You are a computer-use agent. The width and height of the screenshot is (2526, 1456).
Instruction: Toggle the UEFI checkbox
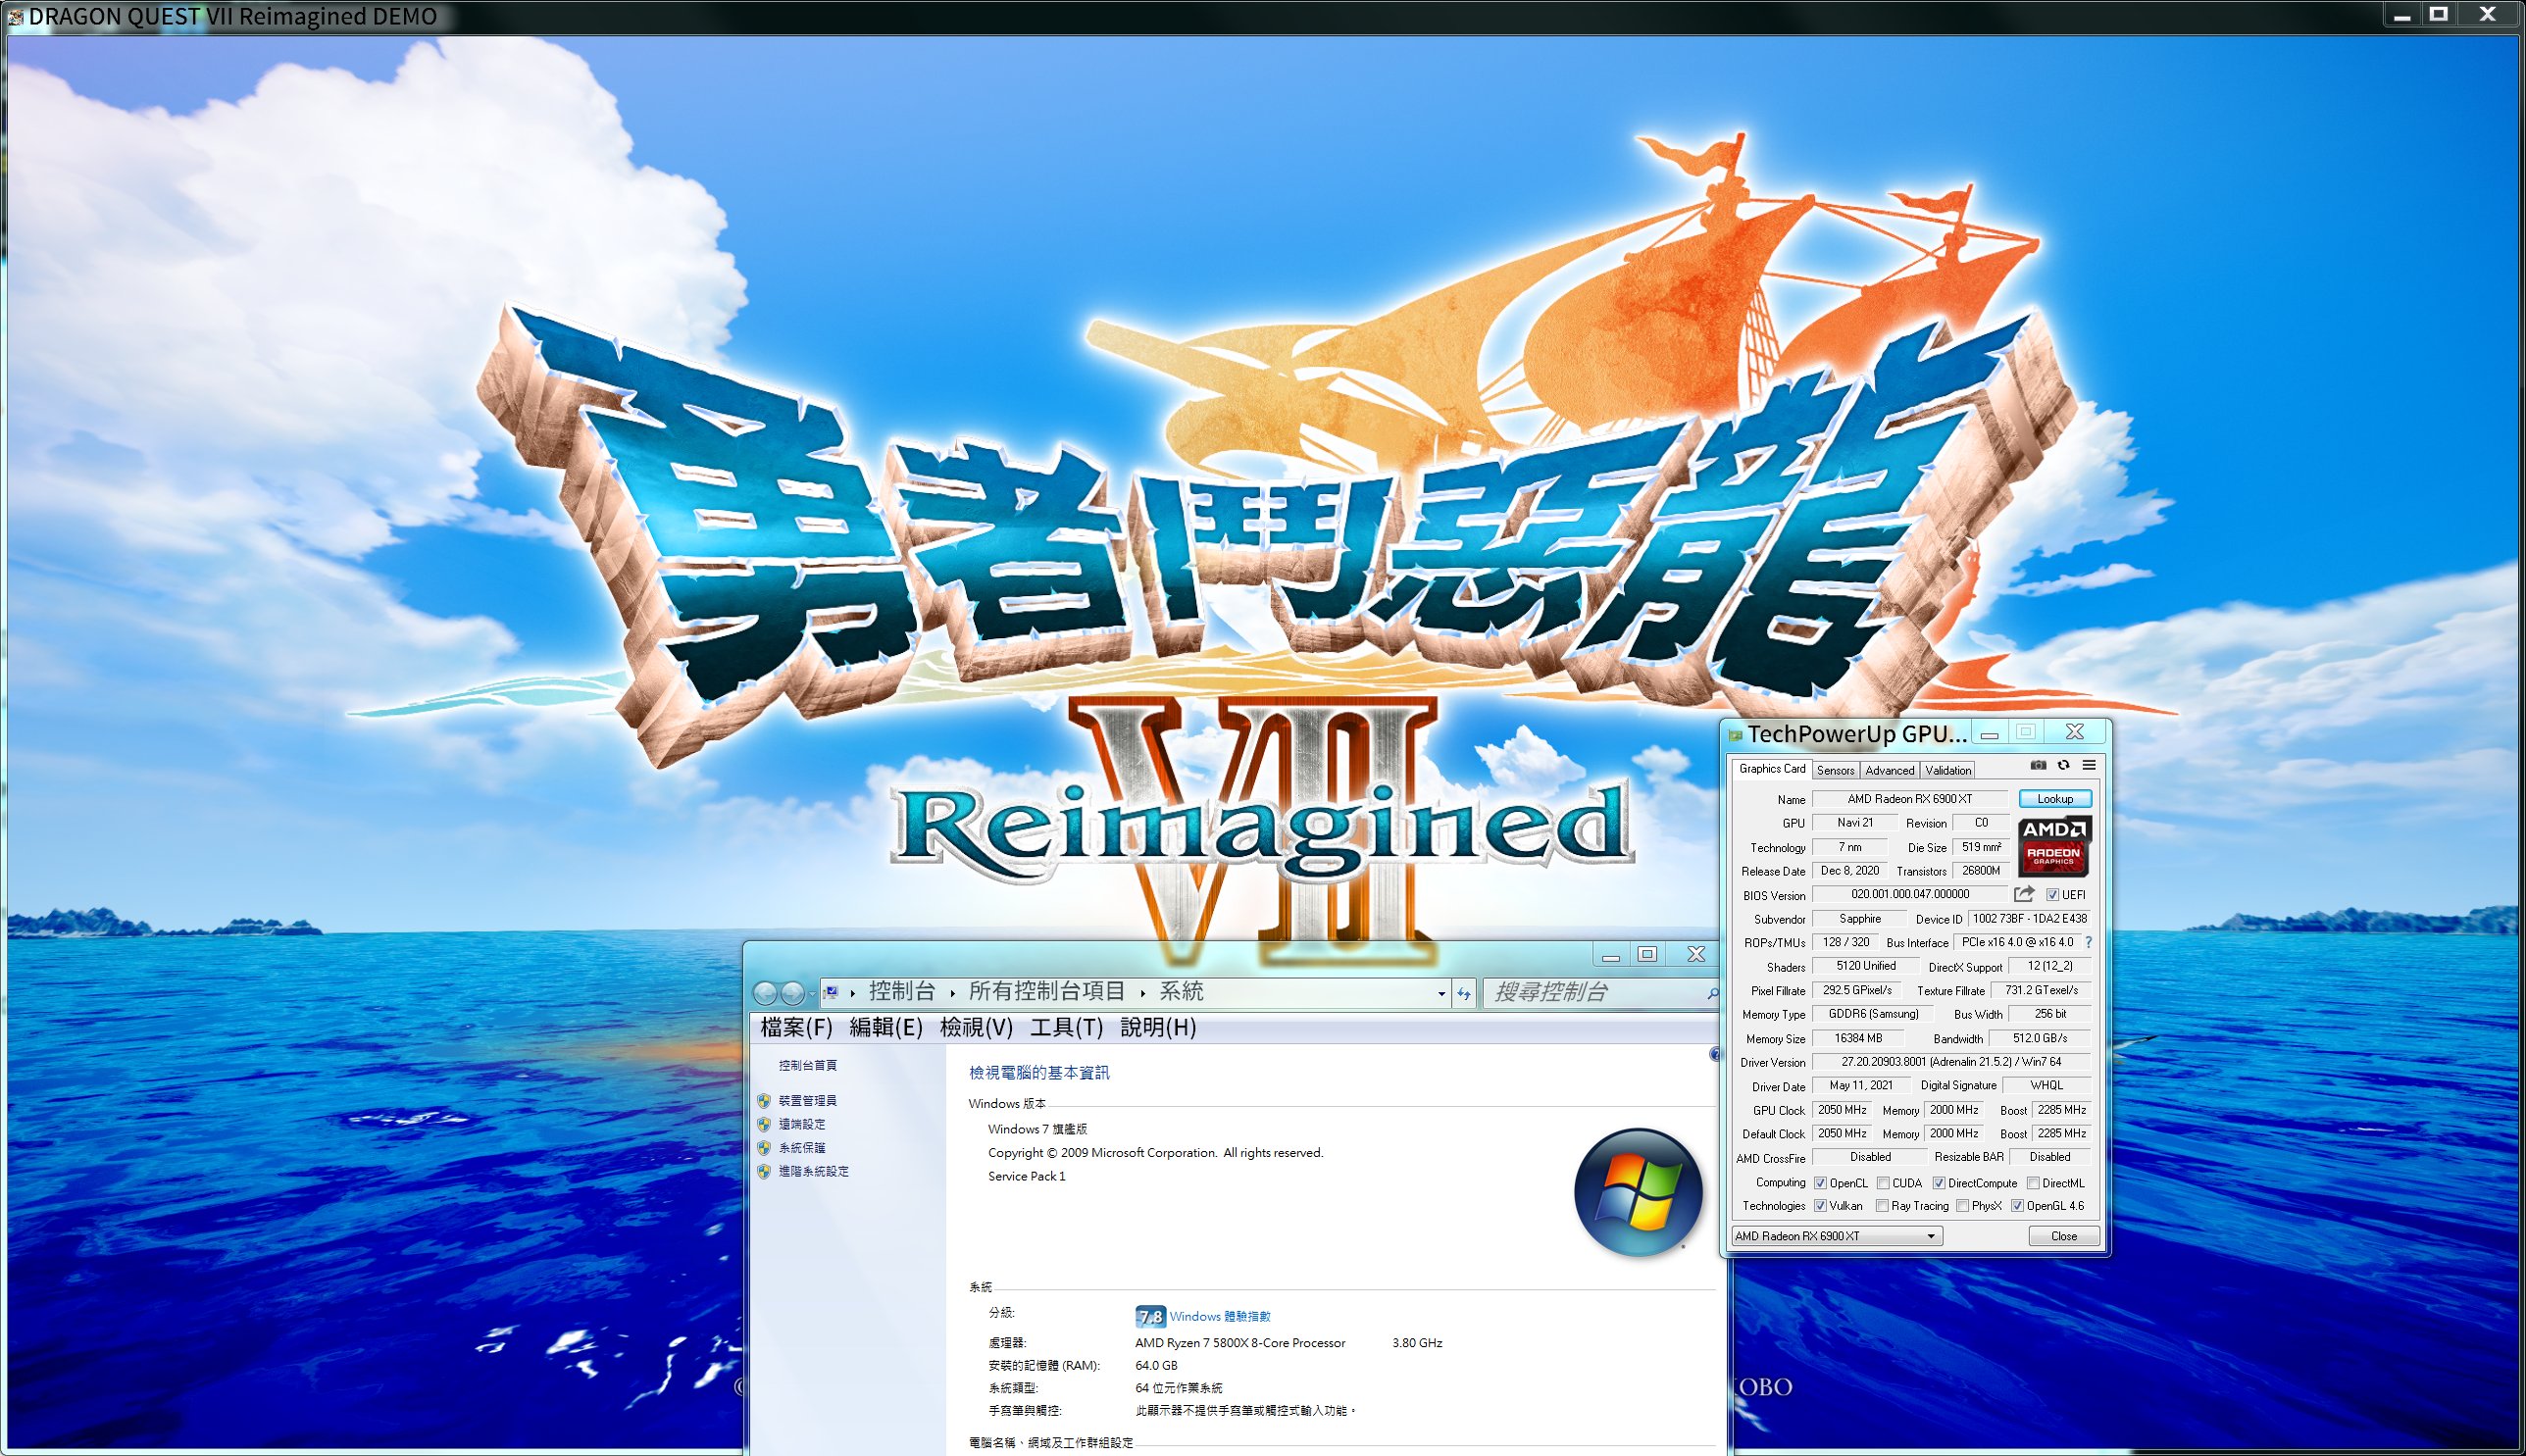(2052, 895)
